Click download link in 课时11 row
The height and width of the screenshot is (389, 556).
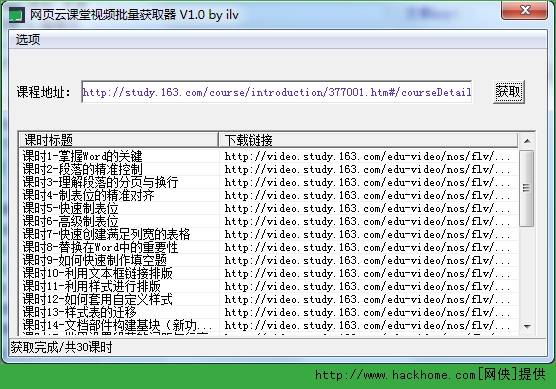pos(367,286)
